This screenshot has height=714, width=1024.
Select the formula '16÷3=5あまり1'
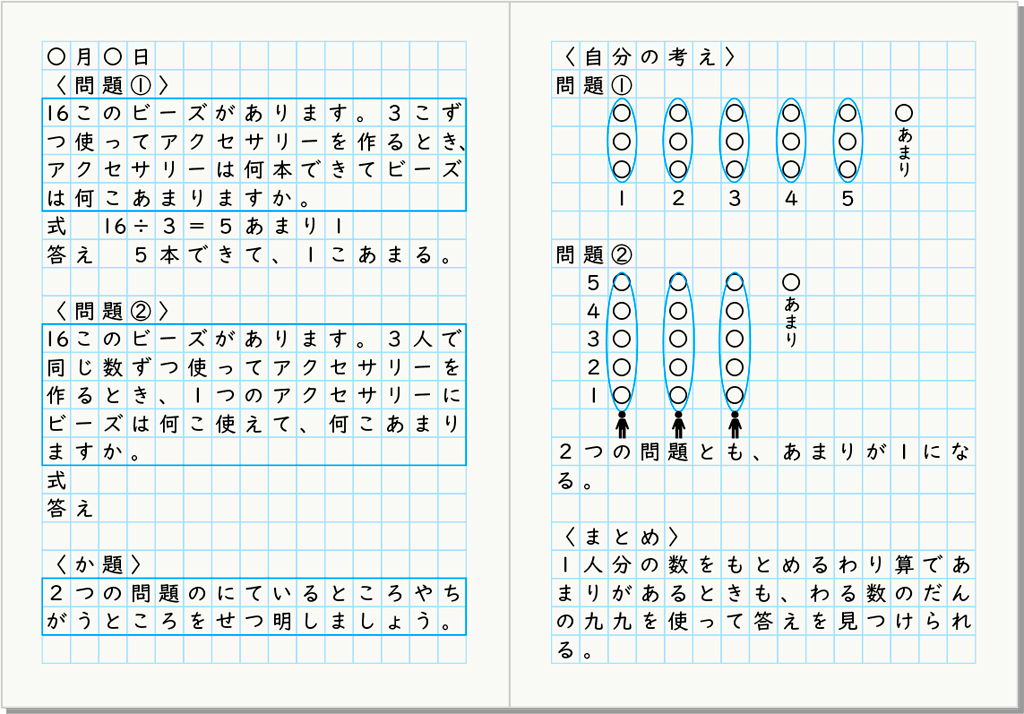(223, 227)
